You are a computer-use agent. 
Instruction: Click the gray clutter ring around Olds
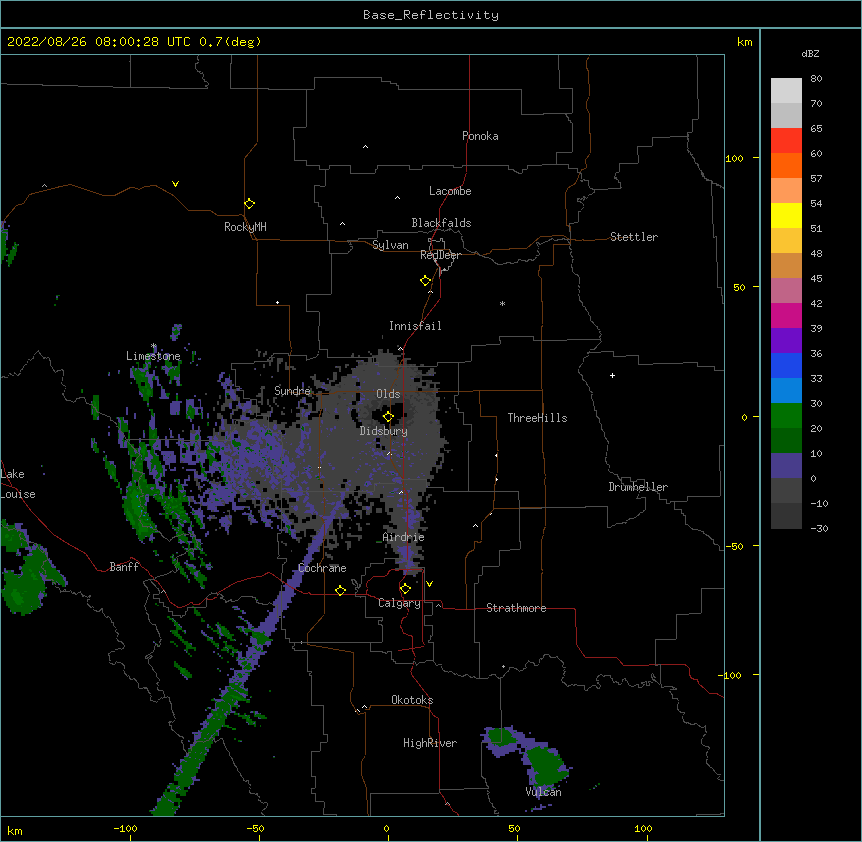pos(388,417)
